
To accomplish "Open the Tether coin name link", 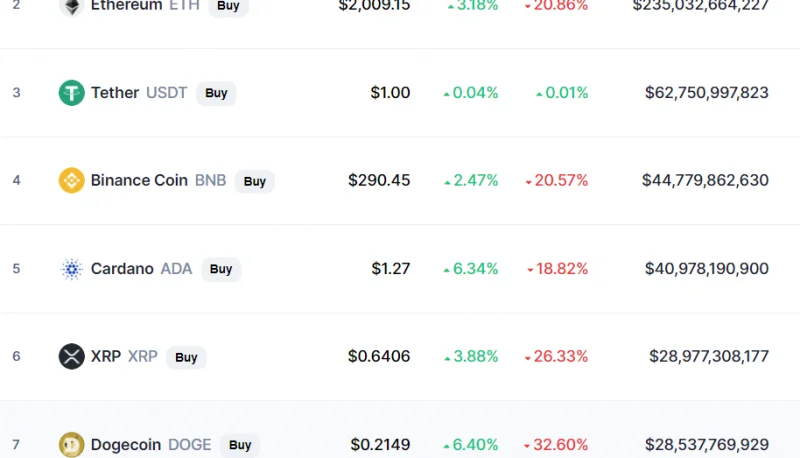I will [115, 93].
